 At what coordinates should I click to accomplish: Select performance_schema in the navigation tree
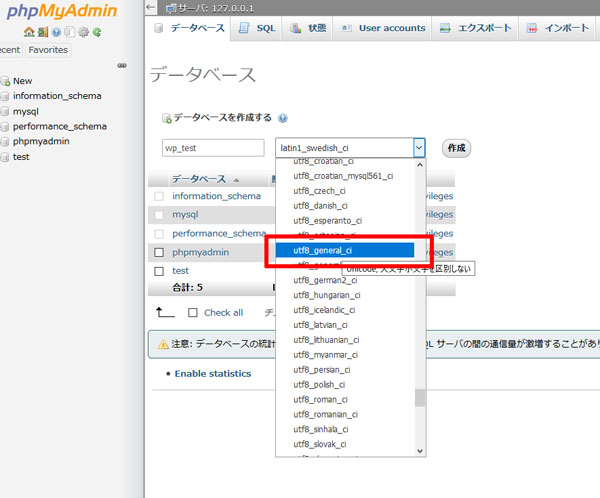tap(60, 126)
